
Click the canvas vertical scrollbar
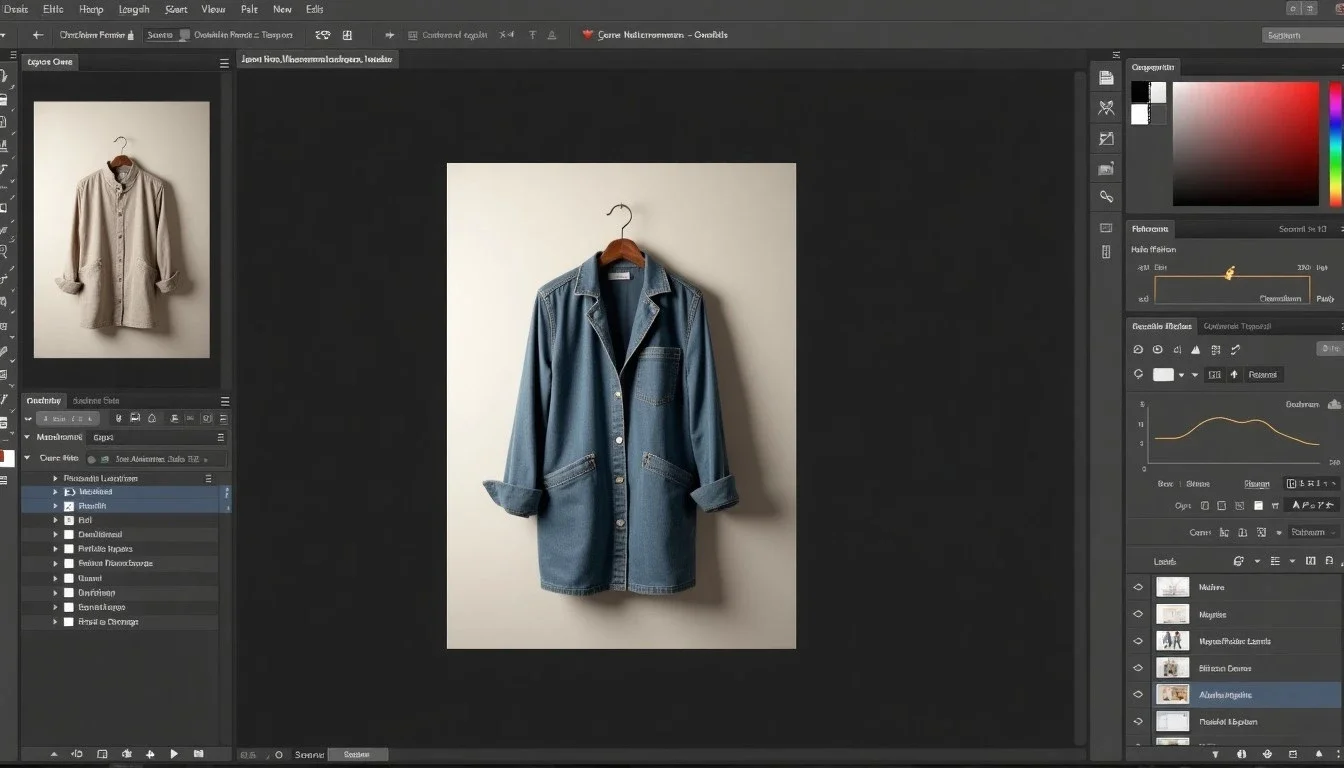click(x=1080, y=408)
